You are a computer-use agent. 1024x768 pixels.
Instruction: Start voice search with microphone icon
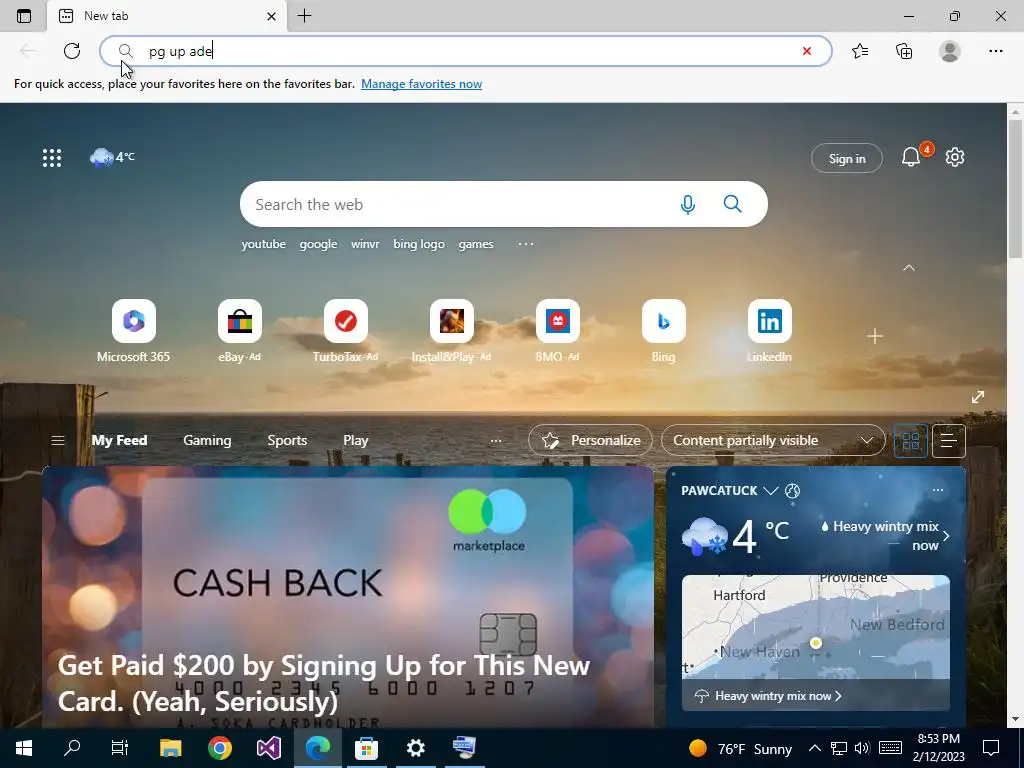pyautogui.click(x=688, y=204)
